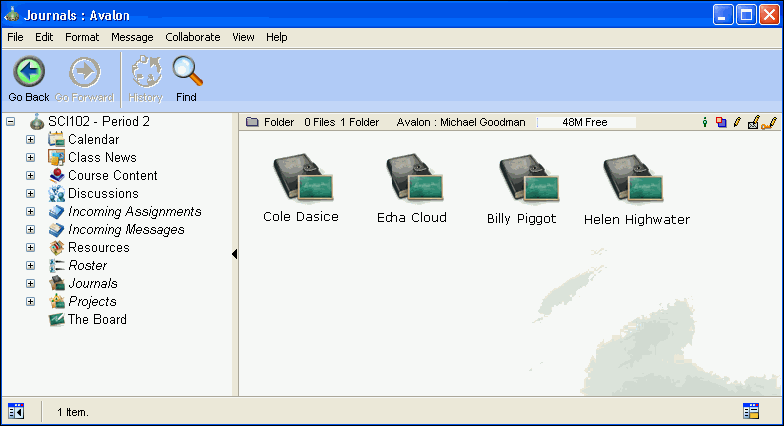784x426 pixels.
Task: Toggle the pane view icon in status bar left
Action: point(16,411)
